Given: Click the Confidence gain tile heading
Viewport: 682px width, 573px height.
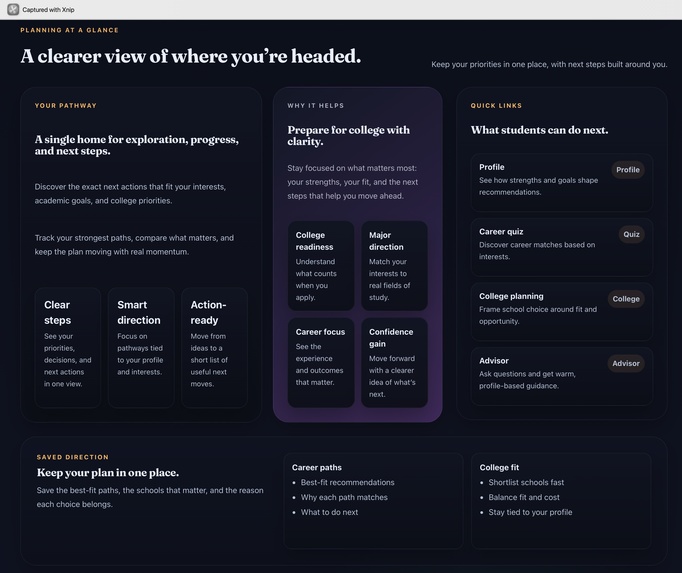Looking at the screenshot, I should click(x=391, y=338).
